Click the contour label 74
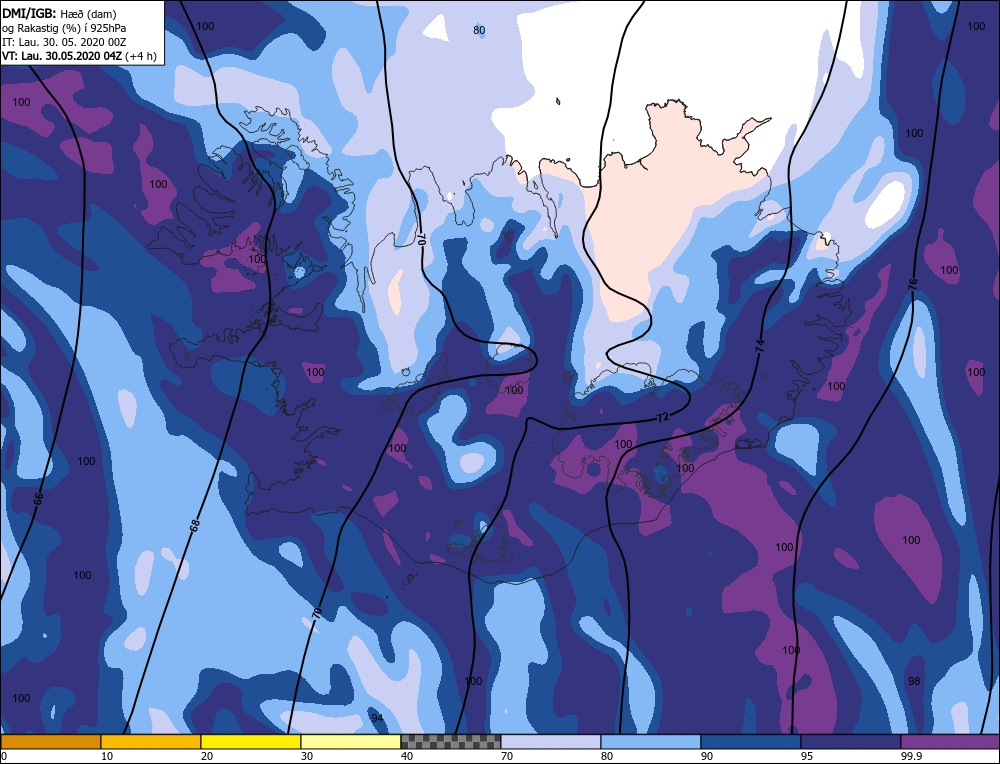The height and width of the screenshot is (764, 1000). (760, 346)
